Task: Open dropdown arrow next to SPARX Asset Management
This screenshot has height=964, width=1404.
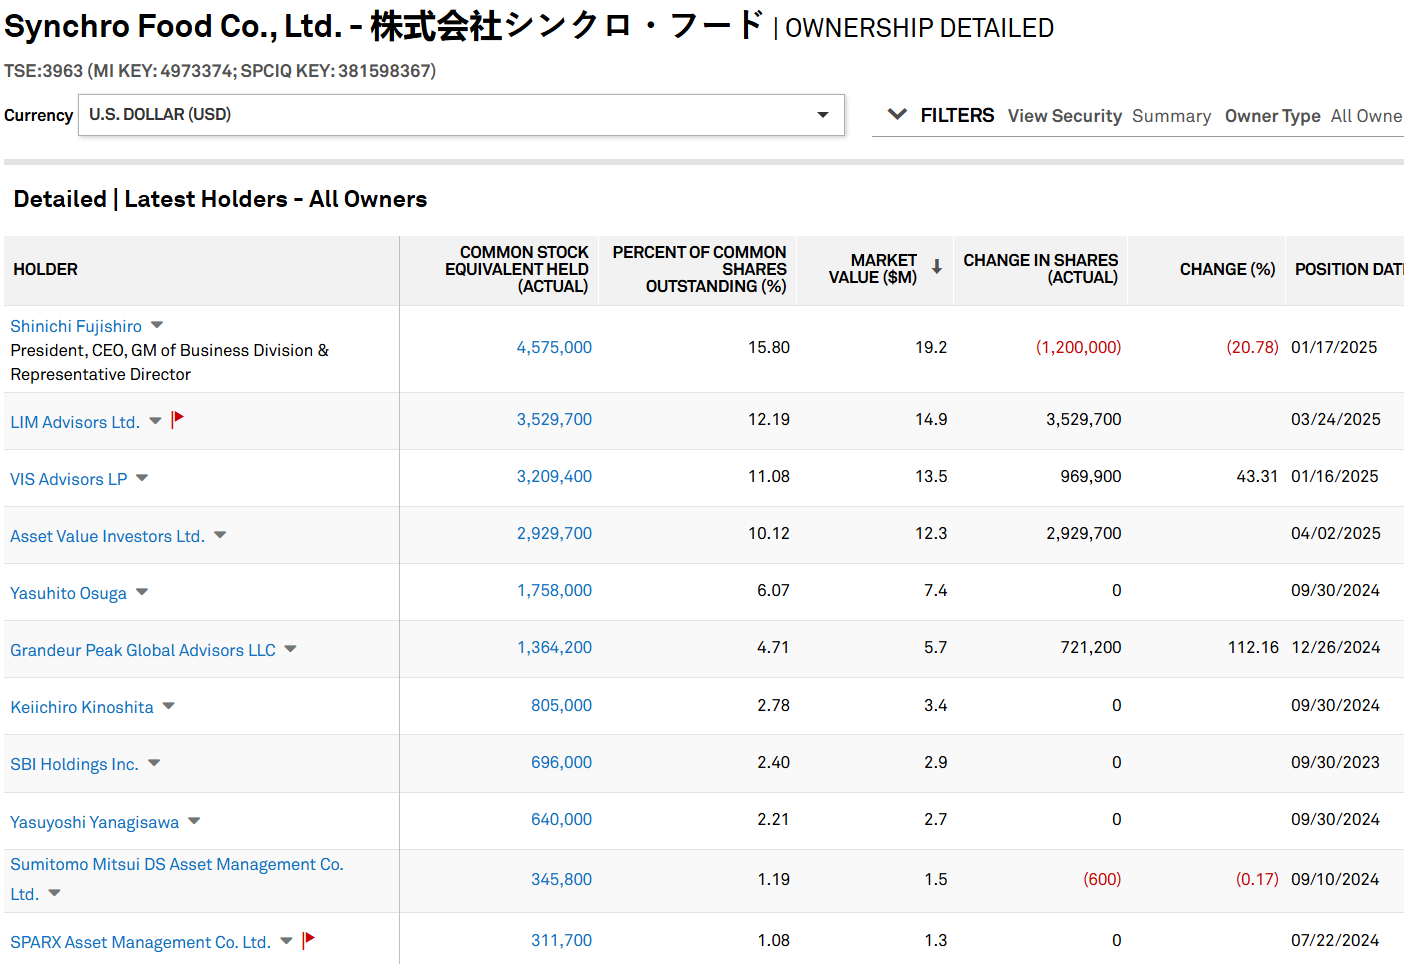Action: click(286, 941)
